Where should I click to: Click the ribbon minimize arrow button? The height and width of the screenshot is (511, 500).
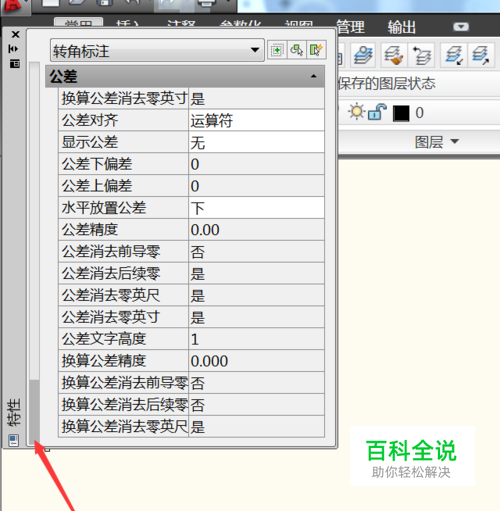click(x=461, y=26)
